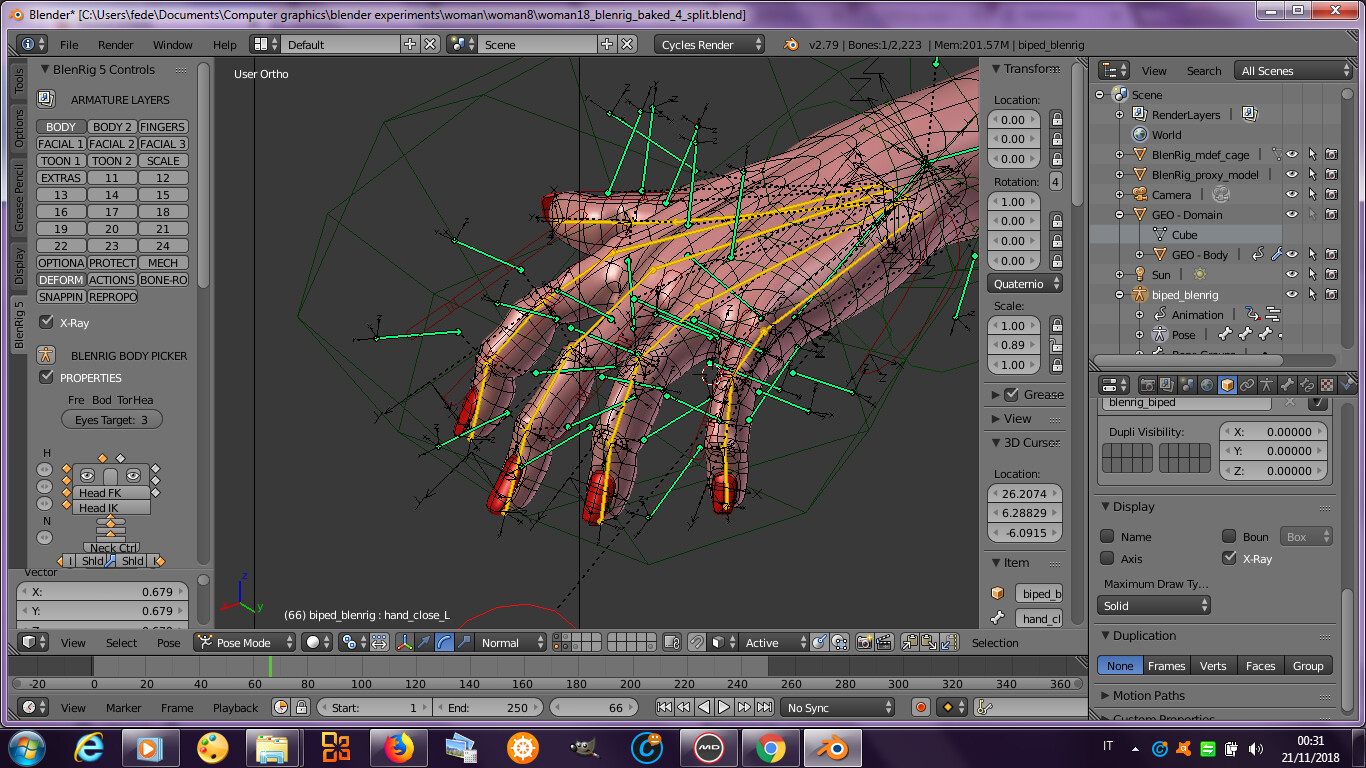Play animation forward in timeline
Screen dimensions: 1366x768
point(724,707)
